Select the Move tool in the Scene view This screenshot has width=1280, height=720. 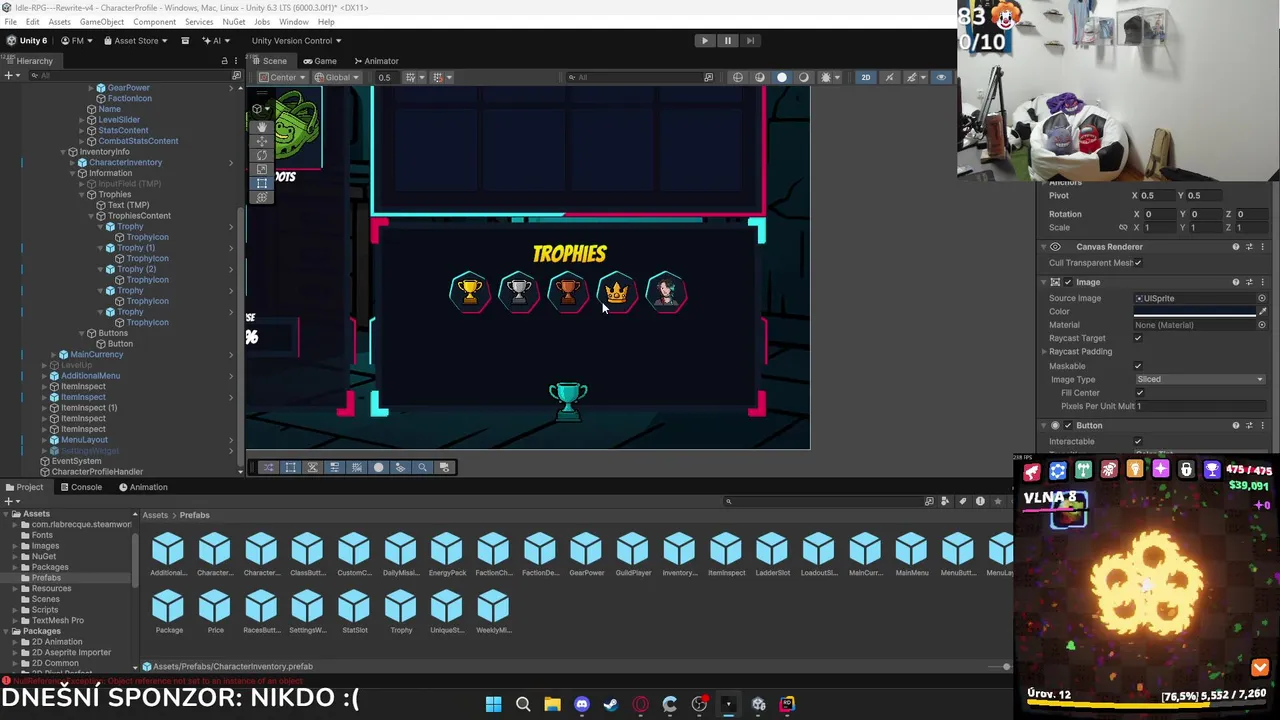point(262,141)
